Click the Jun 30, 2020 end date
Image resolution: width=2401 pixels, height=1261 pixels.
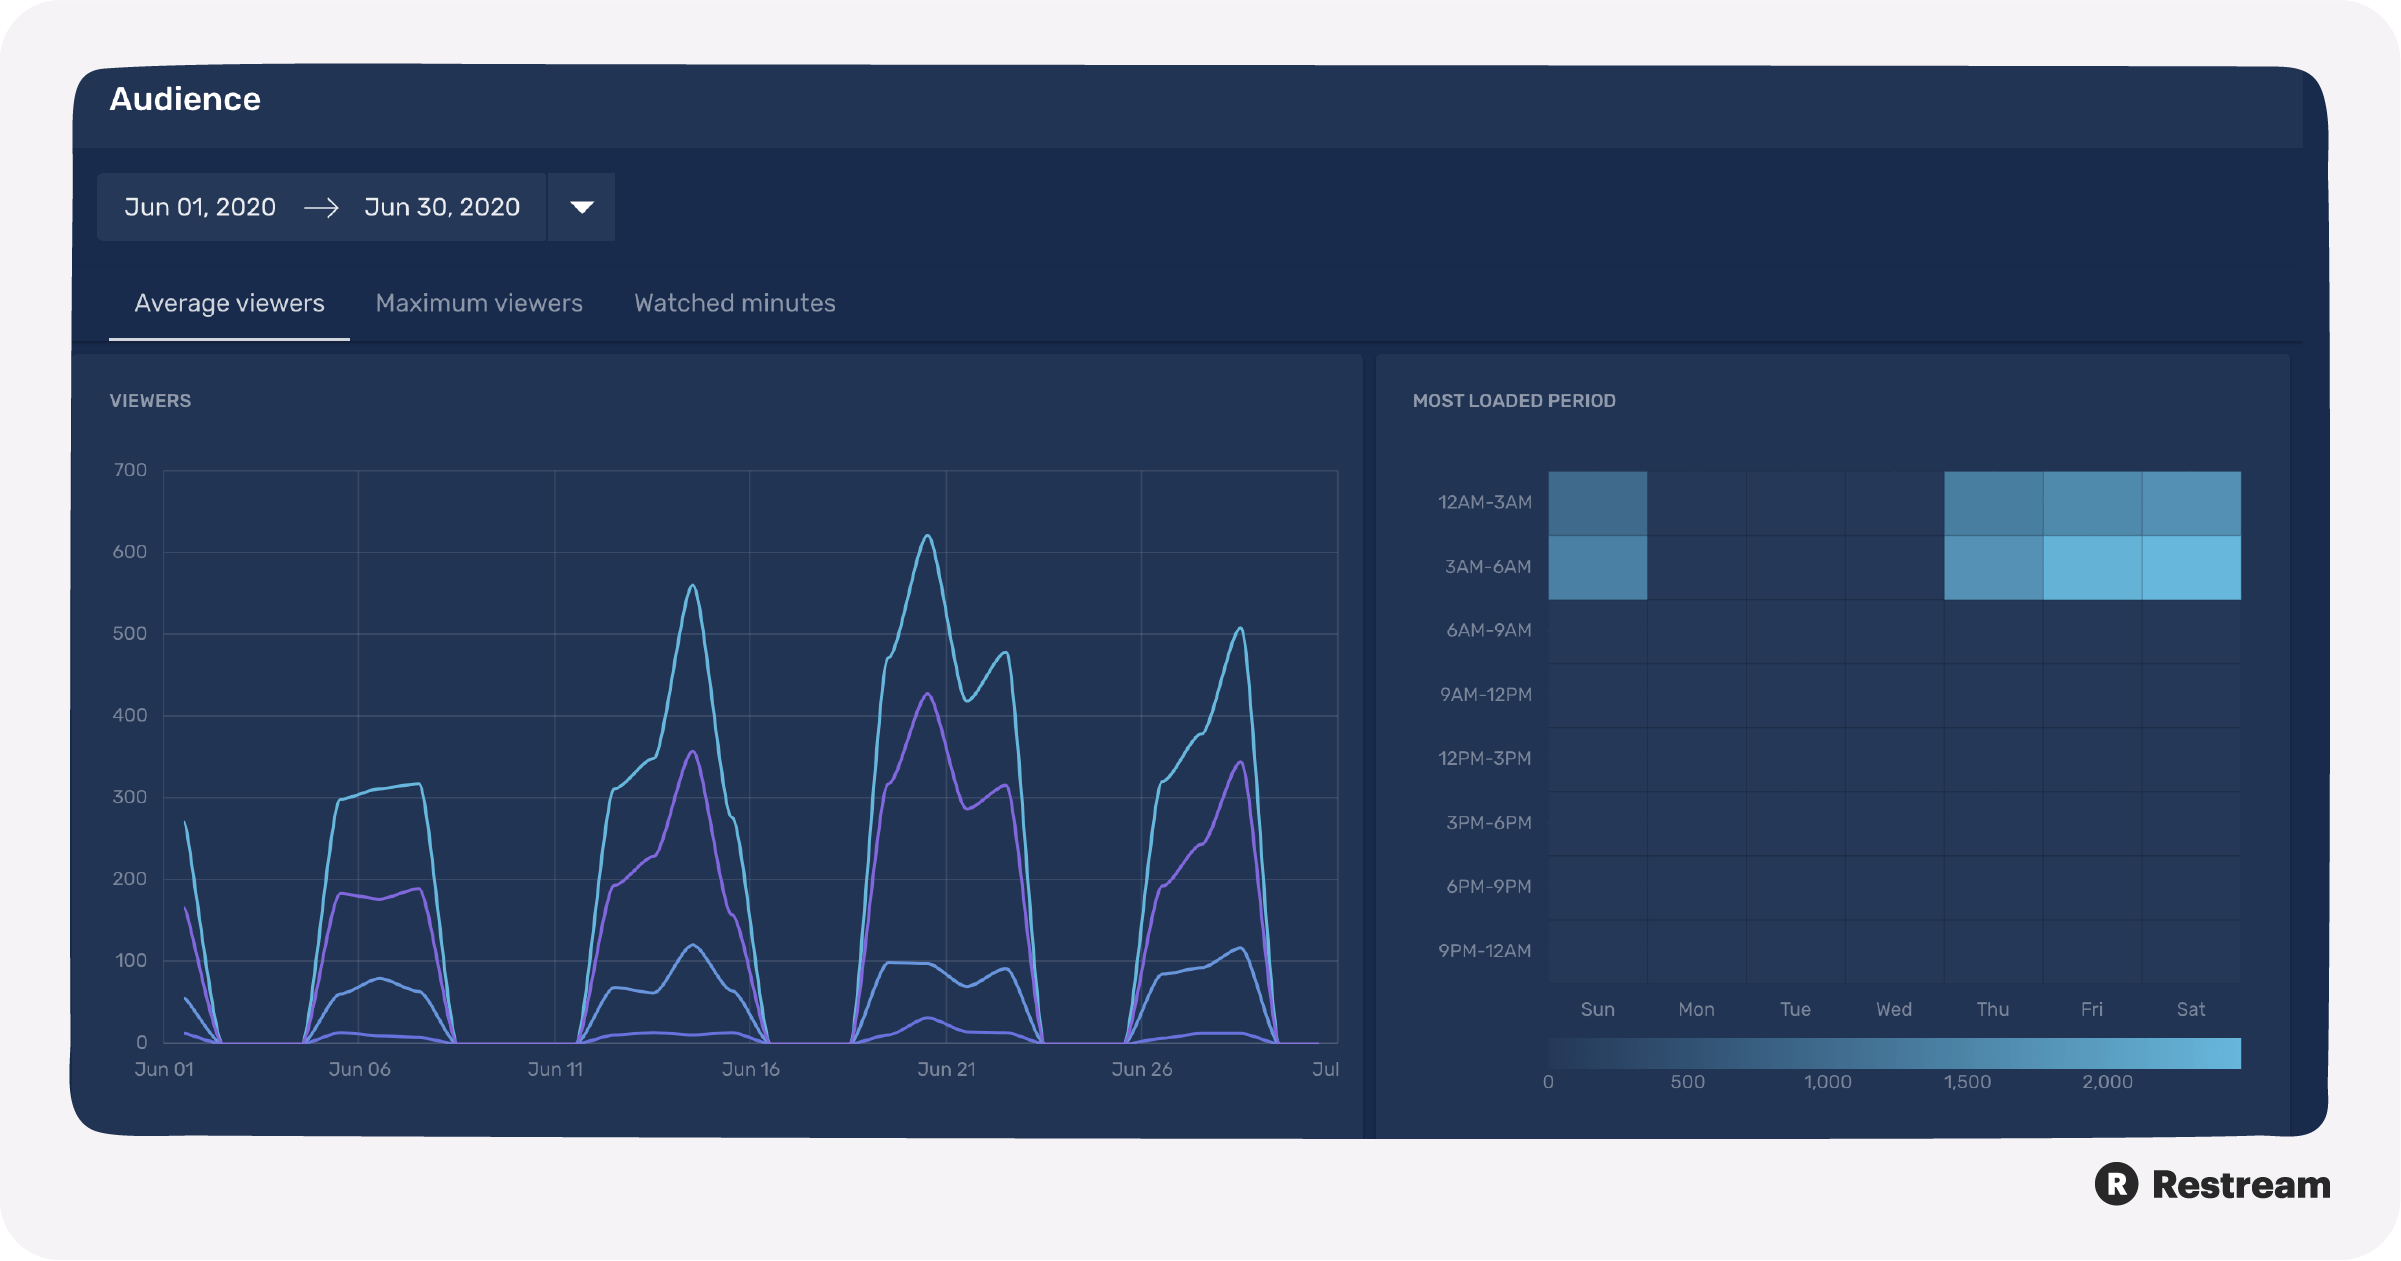click(442, 207)
